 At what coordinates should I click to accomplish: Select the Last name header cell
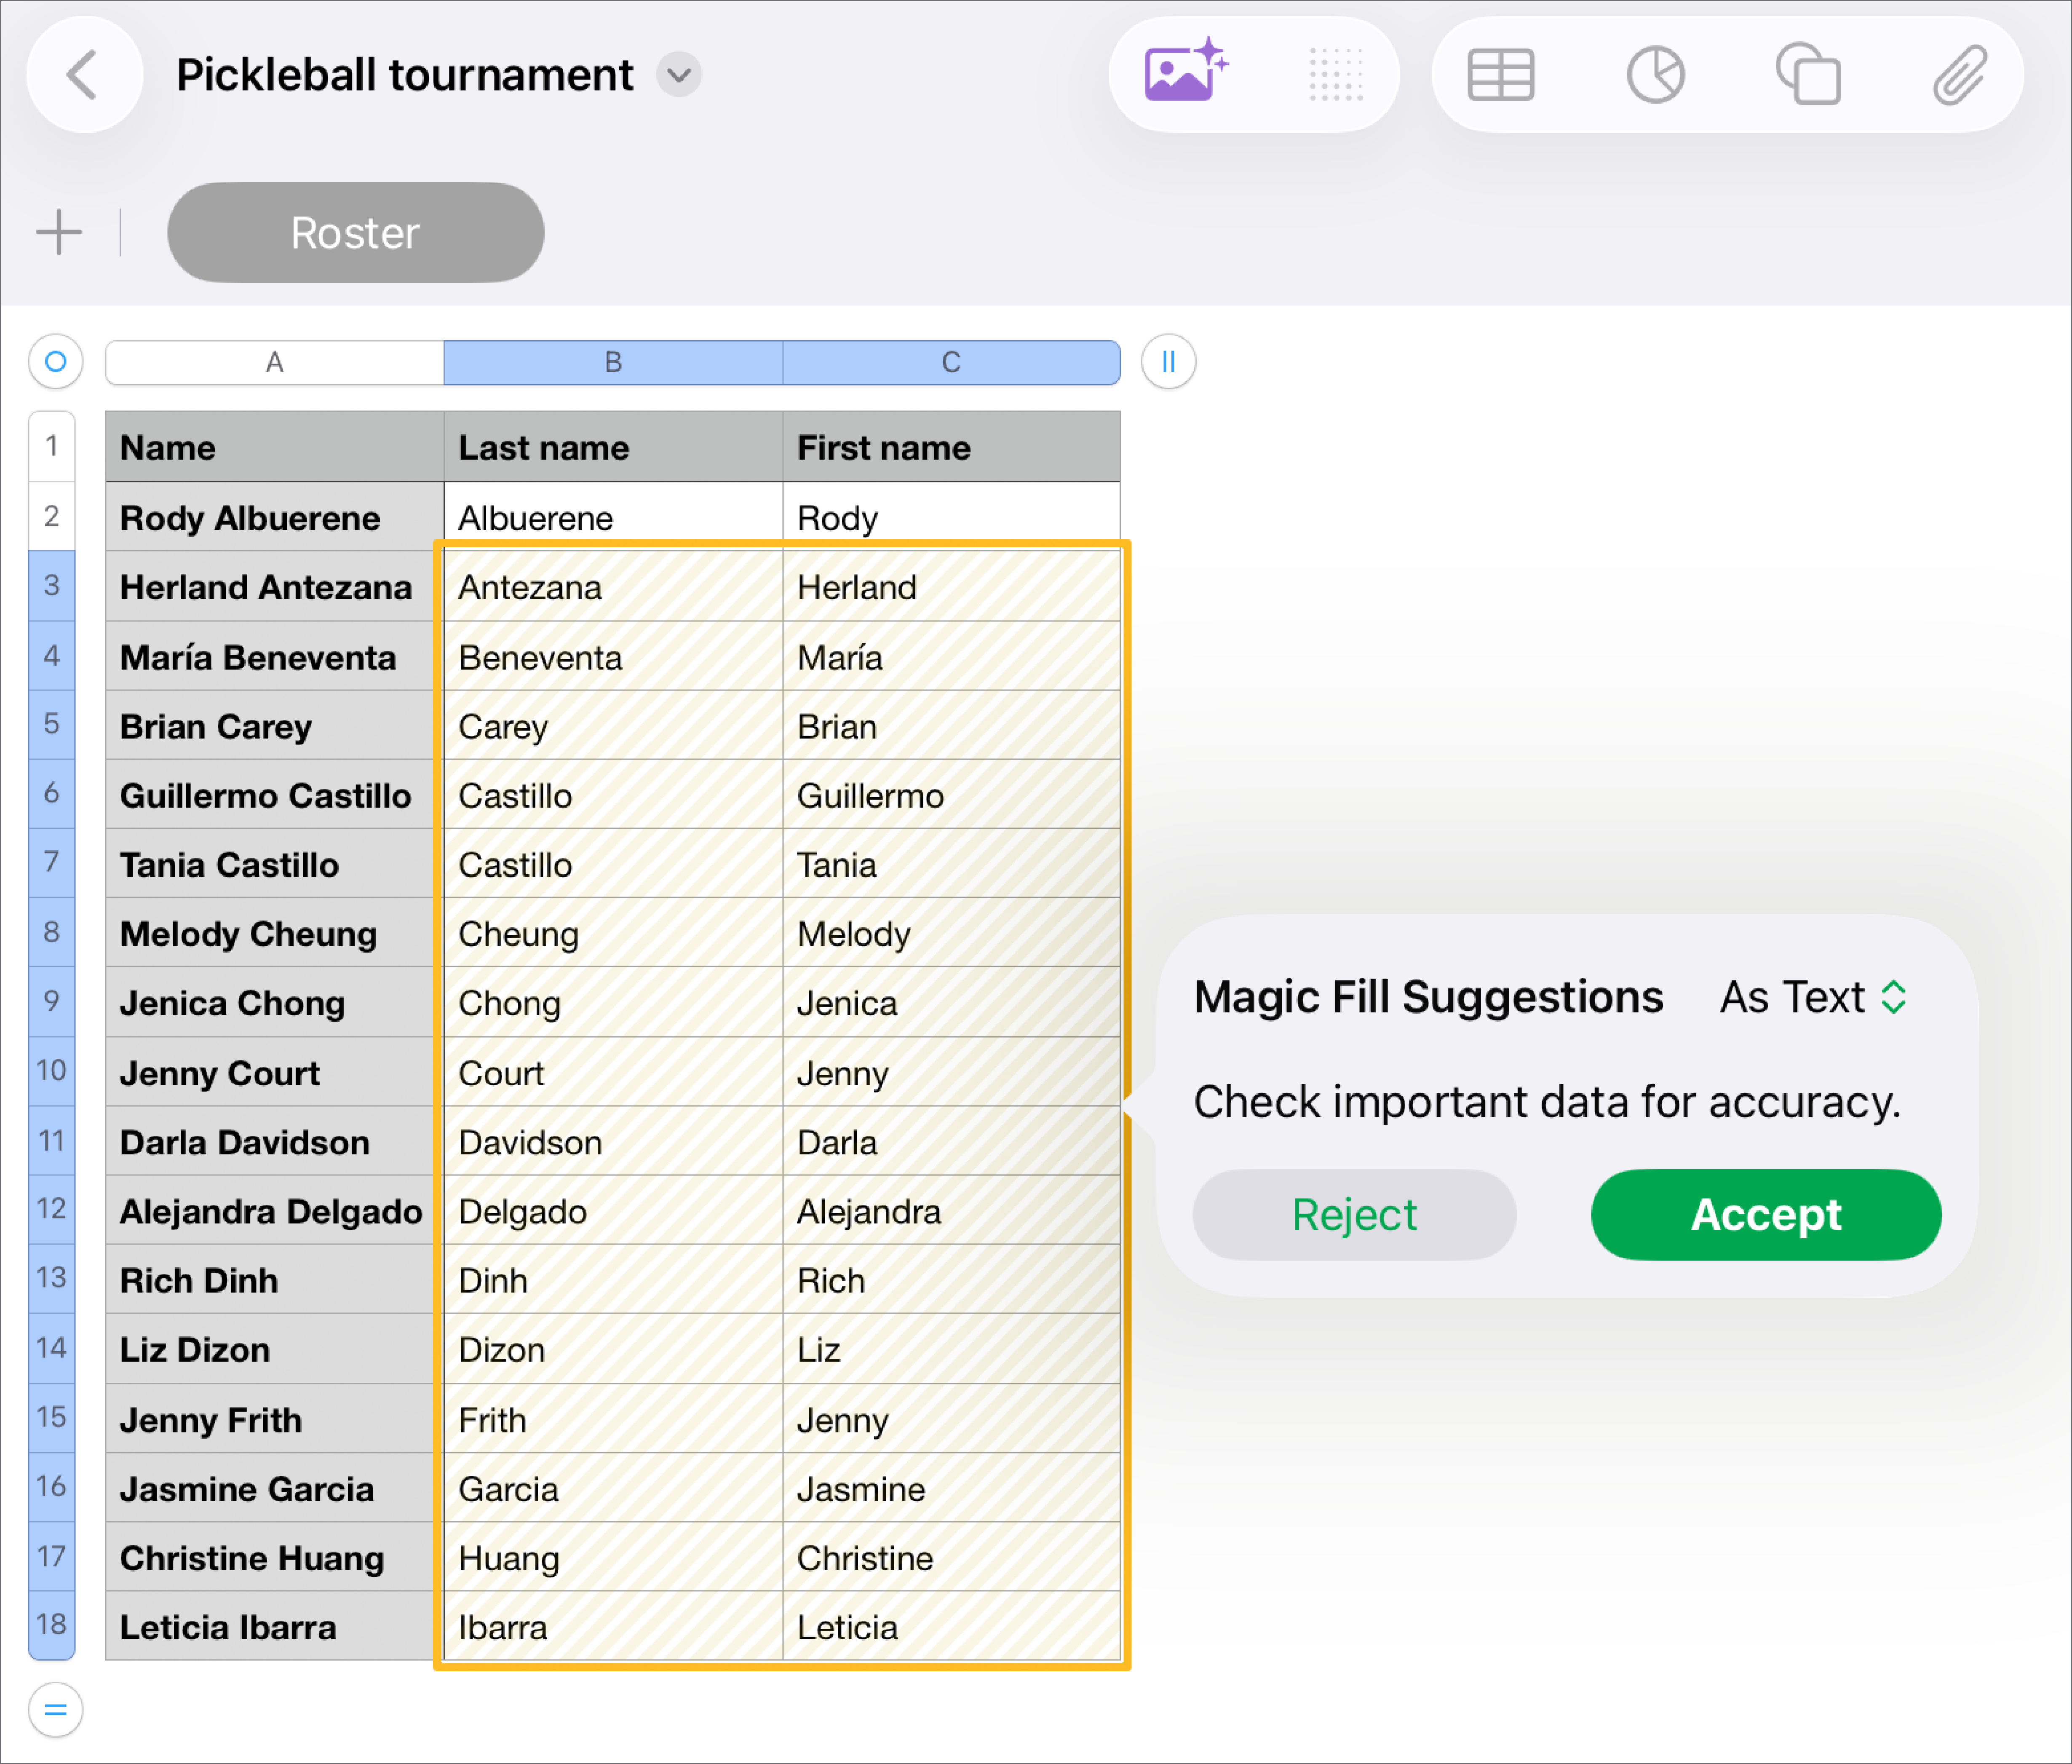click(x=612, y=447)
